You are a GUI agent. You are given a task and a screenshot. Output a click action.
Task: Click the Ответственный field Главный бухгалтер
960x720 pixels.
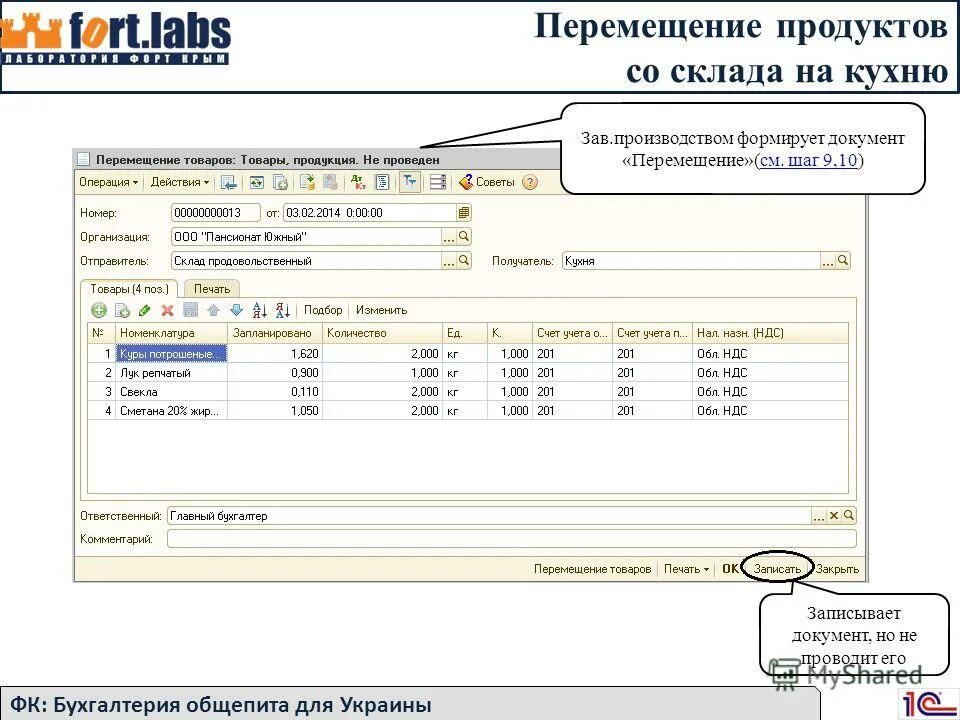(x=489, y=516)
